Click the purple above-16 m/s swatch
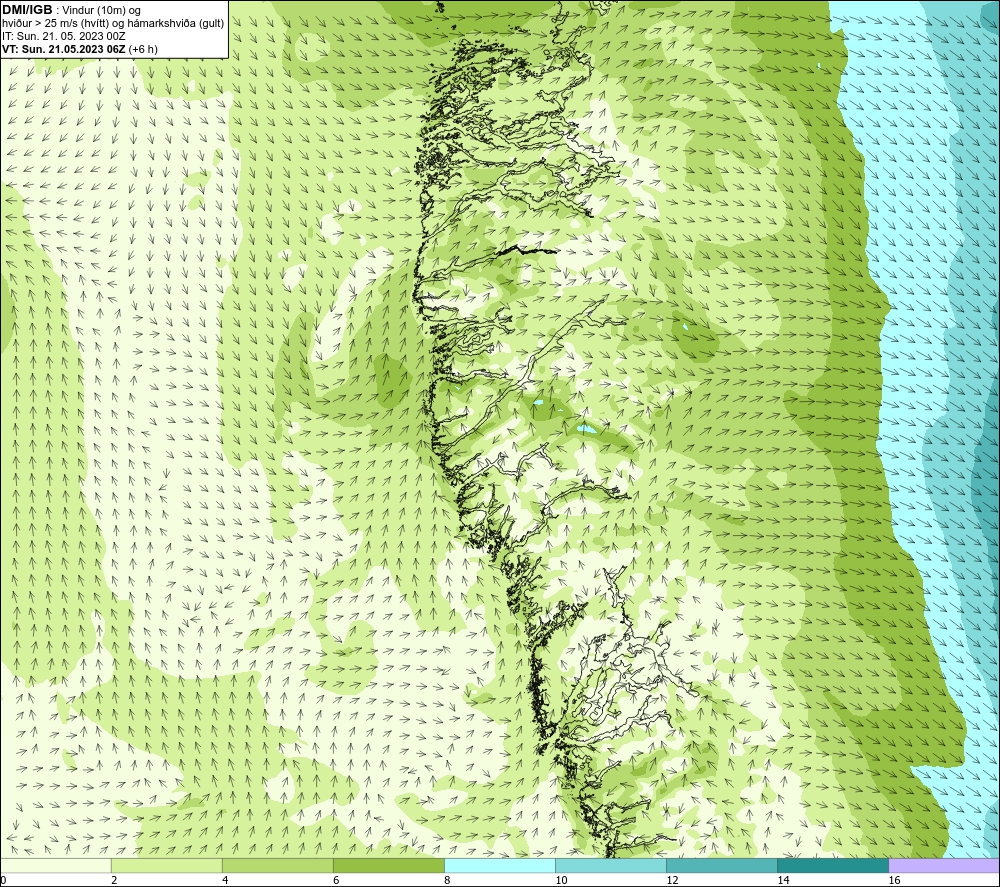Viewport: 1000px width, 887px height. pyautogui.click(x=944, y=865)
